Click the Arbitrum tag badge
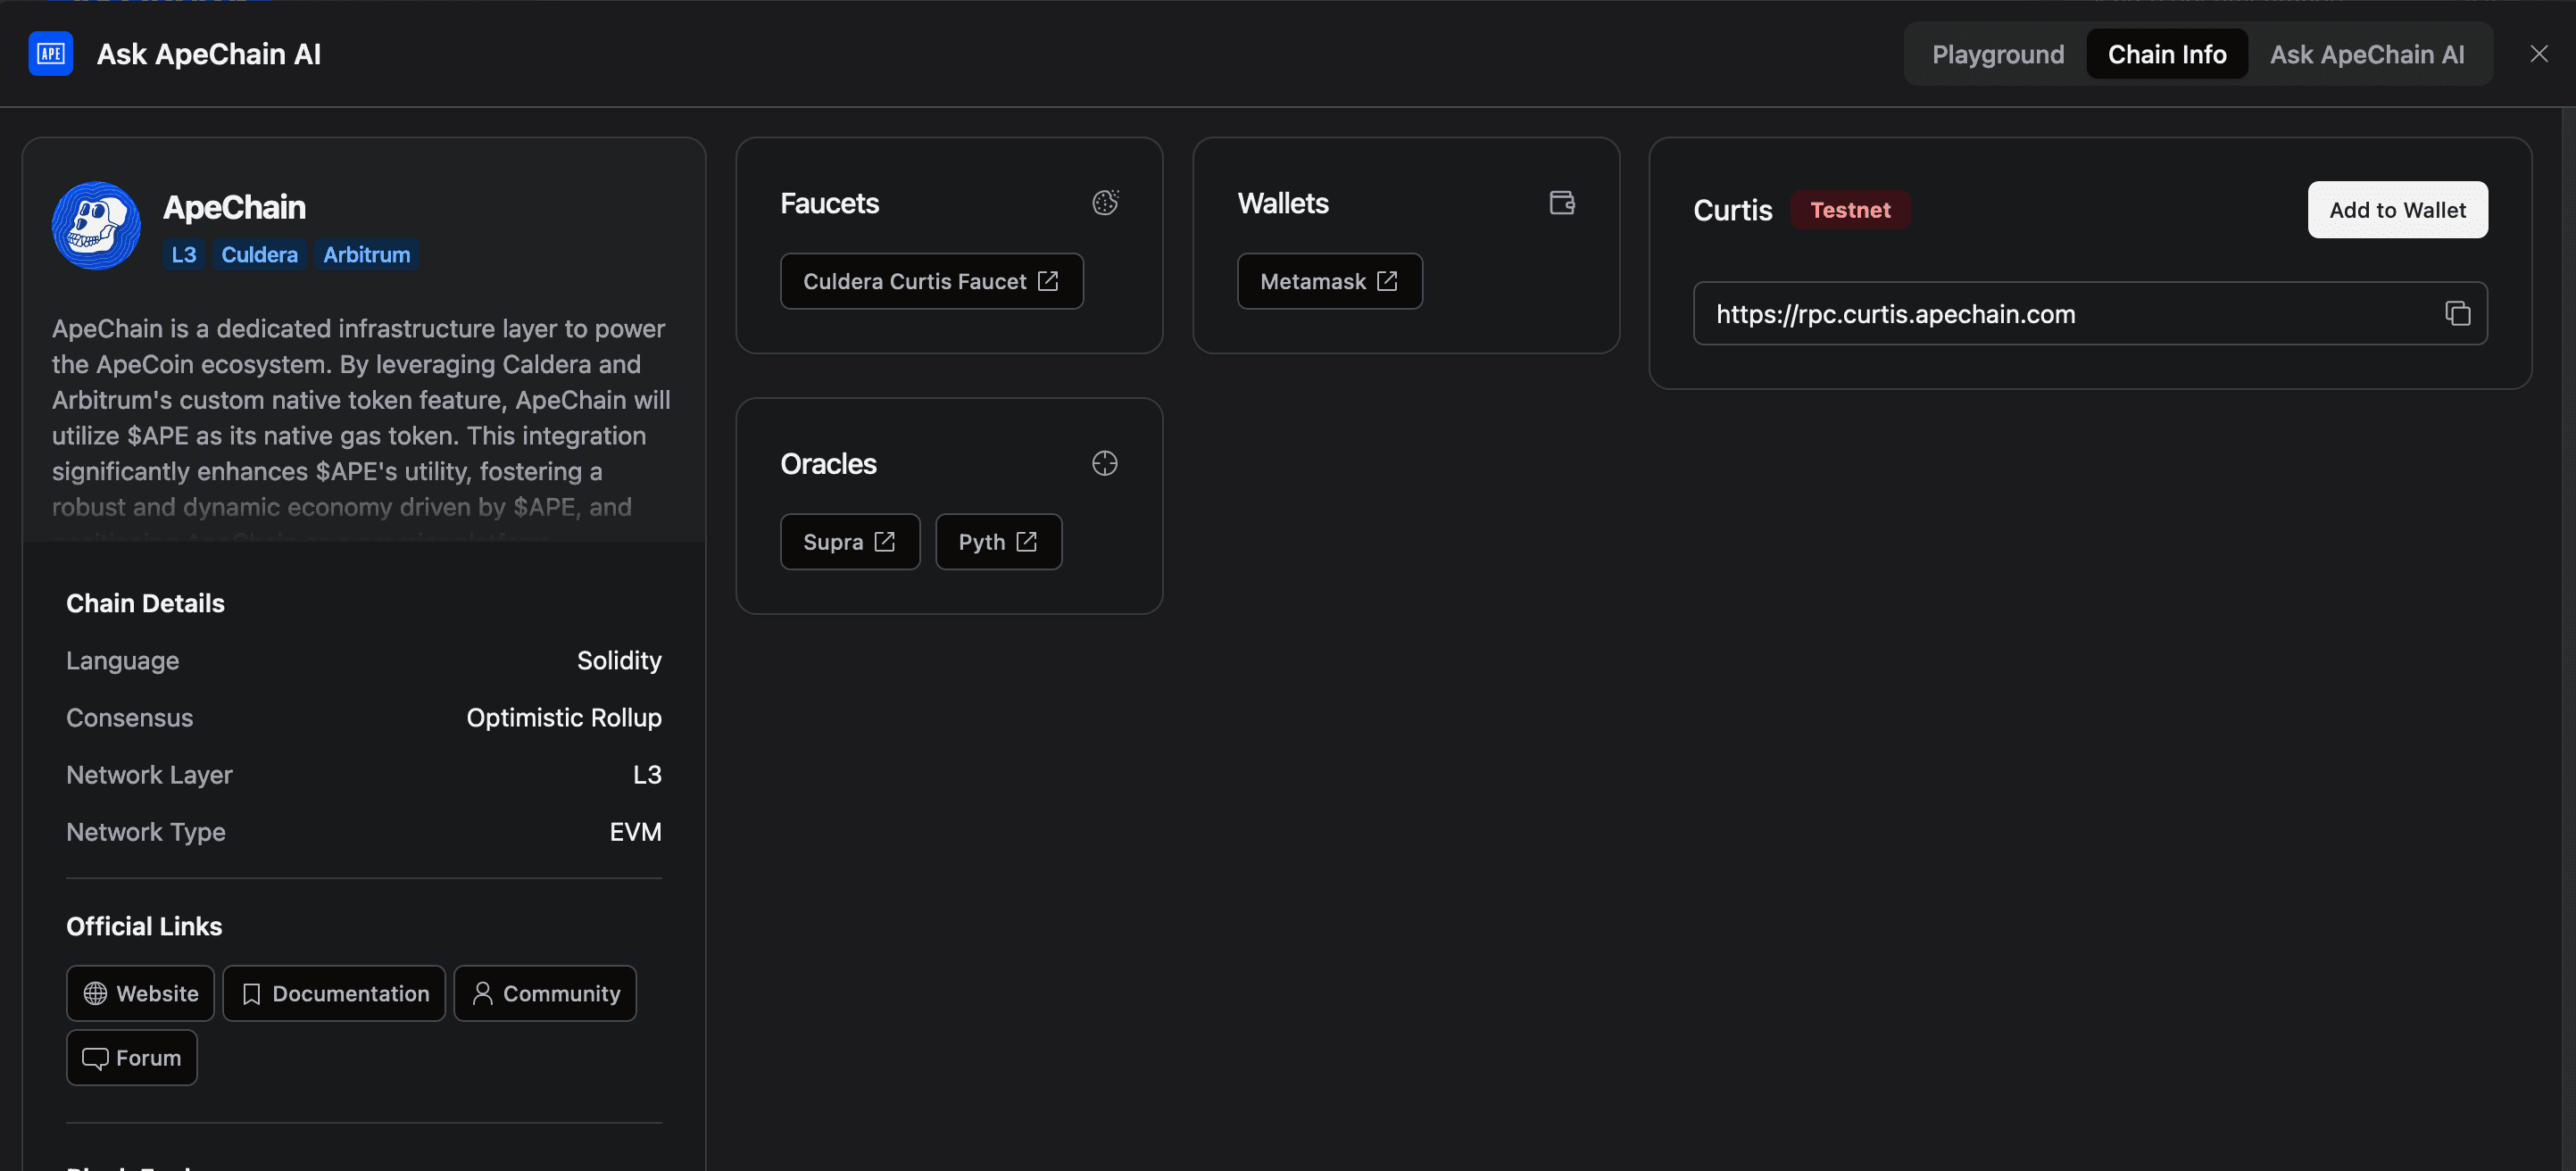The image size is (2576, 1171). [x=366, y=255]
